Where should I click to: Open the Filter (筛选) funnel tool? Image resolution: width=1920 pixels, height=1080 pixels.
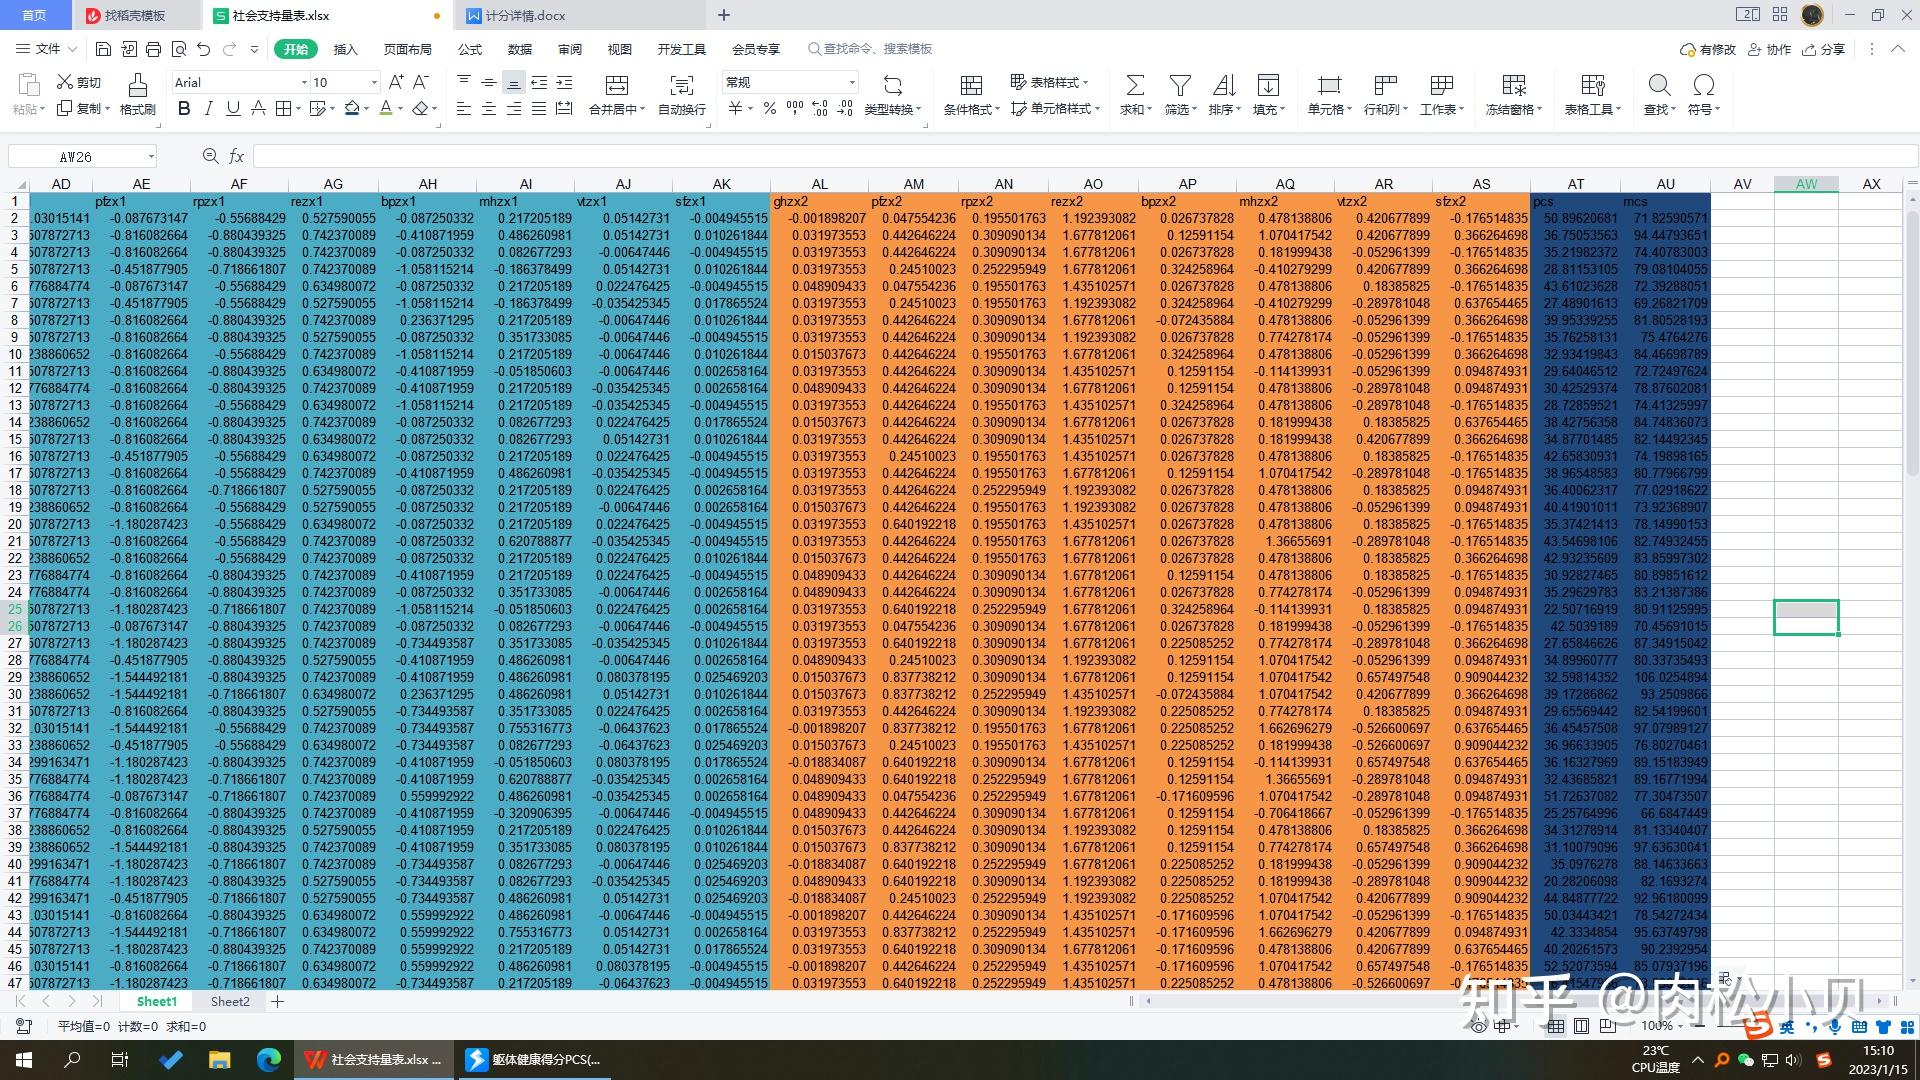[1180, 85]
